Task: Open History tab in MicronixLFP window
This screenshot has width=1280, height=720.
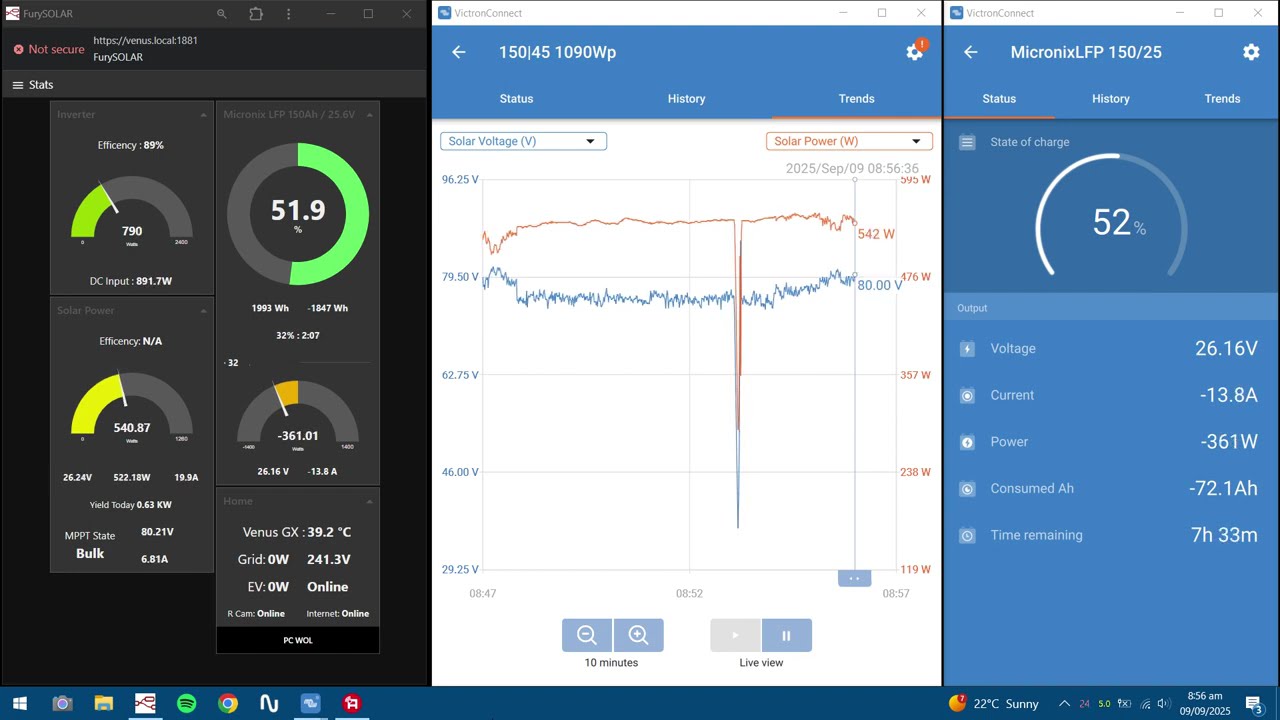Action: coord(1111,99)
